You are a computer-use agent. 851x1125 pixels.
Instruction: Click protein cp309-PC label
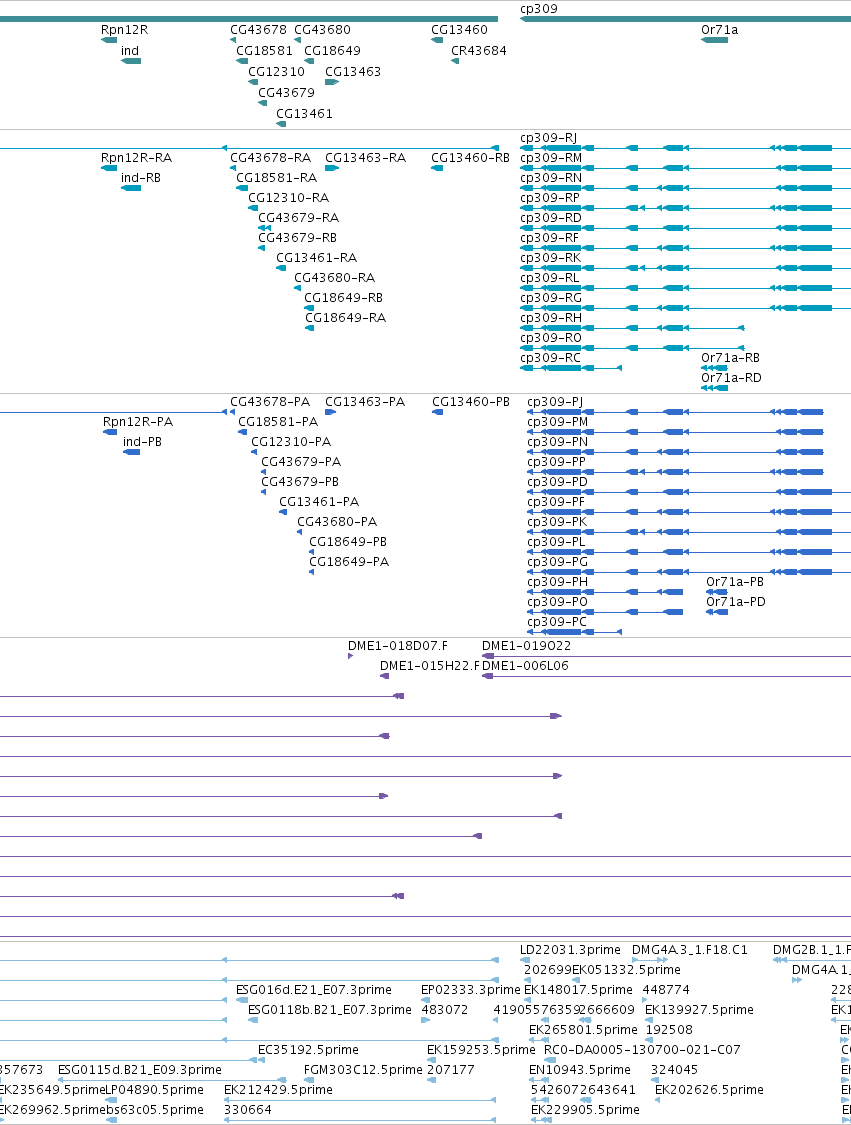tap(557, 622)
